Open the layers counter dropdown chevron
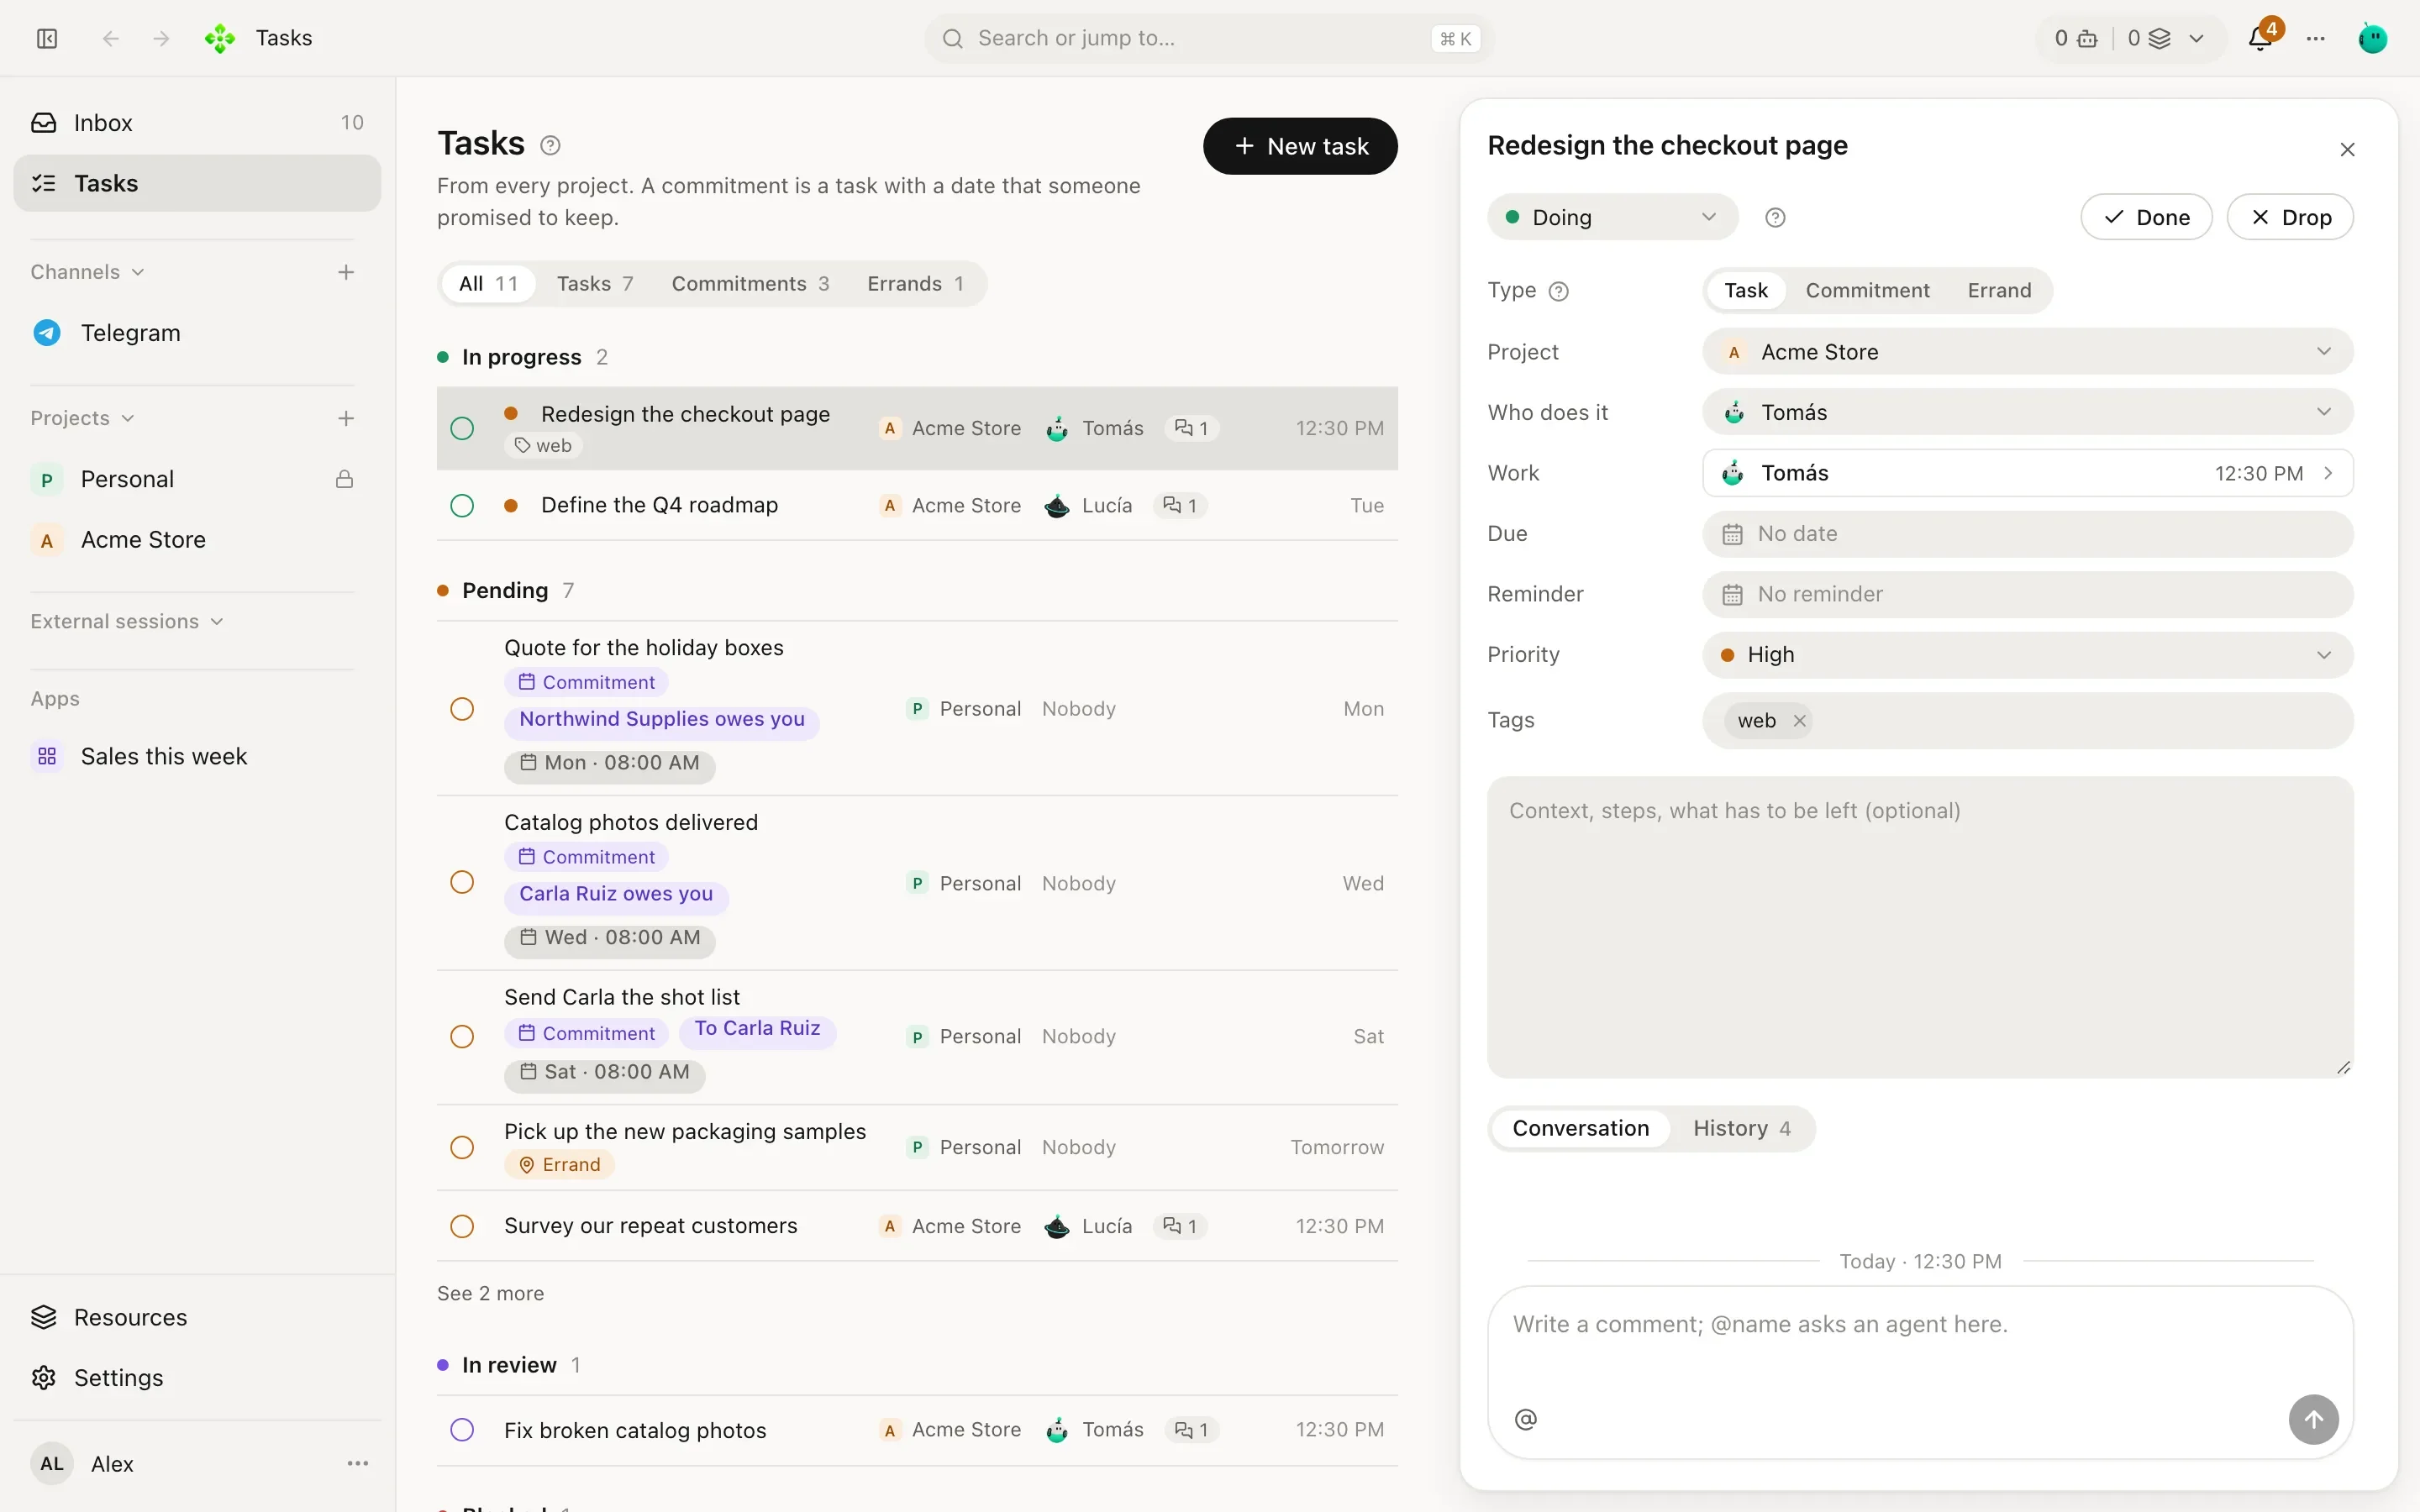This screenshot has width=2420, height=1512. point(2196,38)
